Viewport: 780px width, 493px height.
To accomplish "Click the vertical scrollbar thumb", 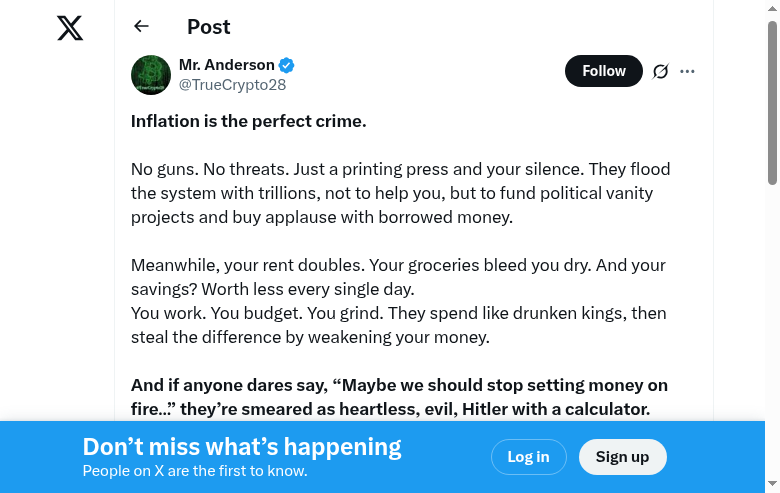I will pos(772,100).
